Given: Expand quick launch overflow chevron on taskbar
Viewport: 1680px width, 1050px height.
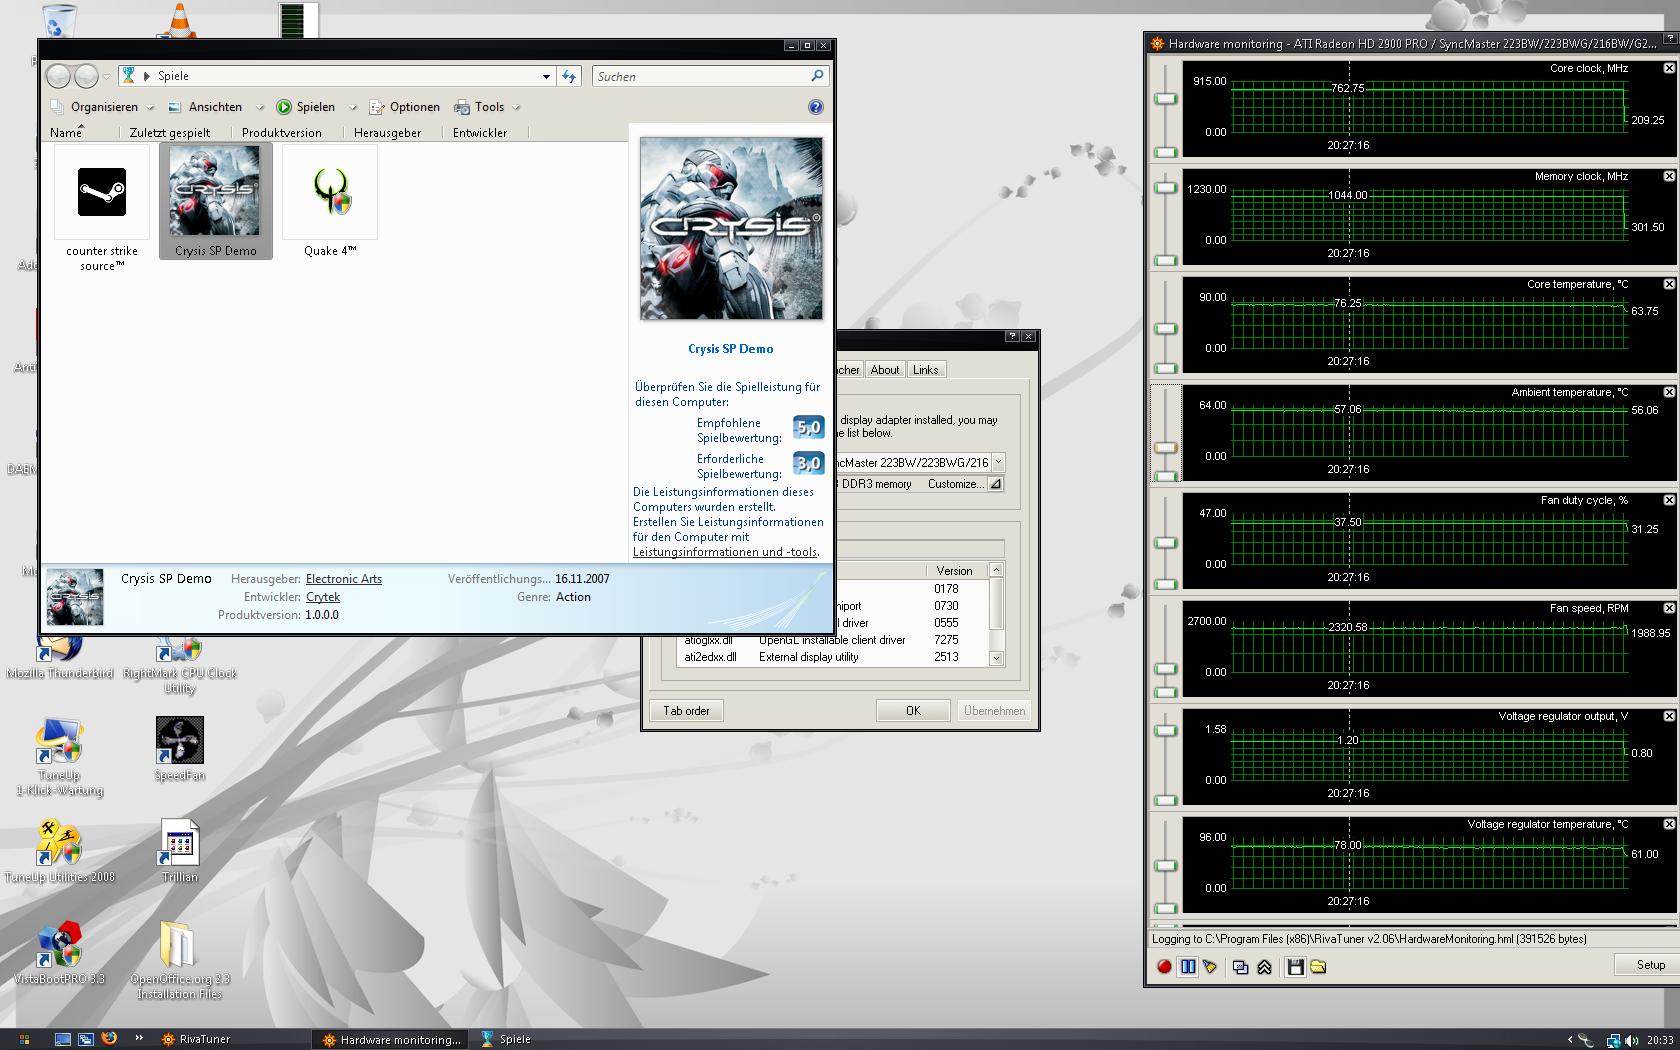Looking at the screenshot, I should point(138,1038).
